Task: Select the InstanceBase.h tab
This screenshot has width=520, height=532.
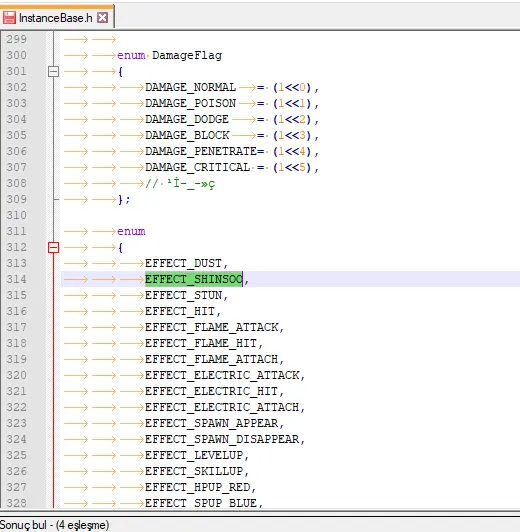Action: click(57, 17)
